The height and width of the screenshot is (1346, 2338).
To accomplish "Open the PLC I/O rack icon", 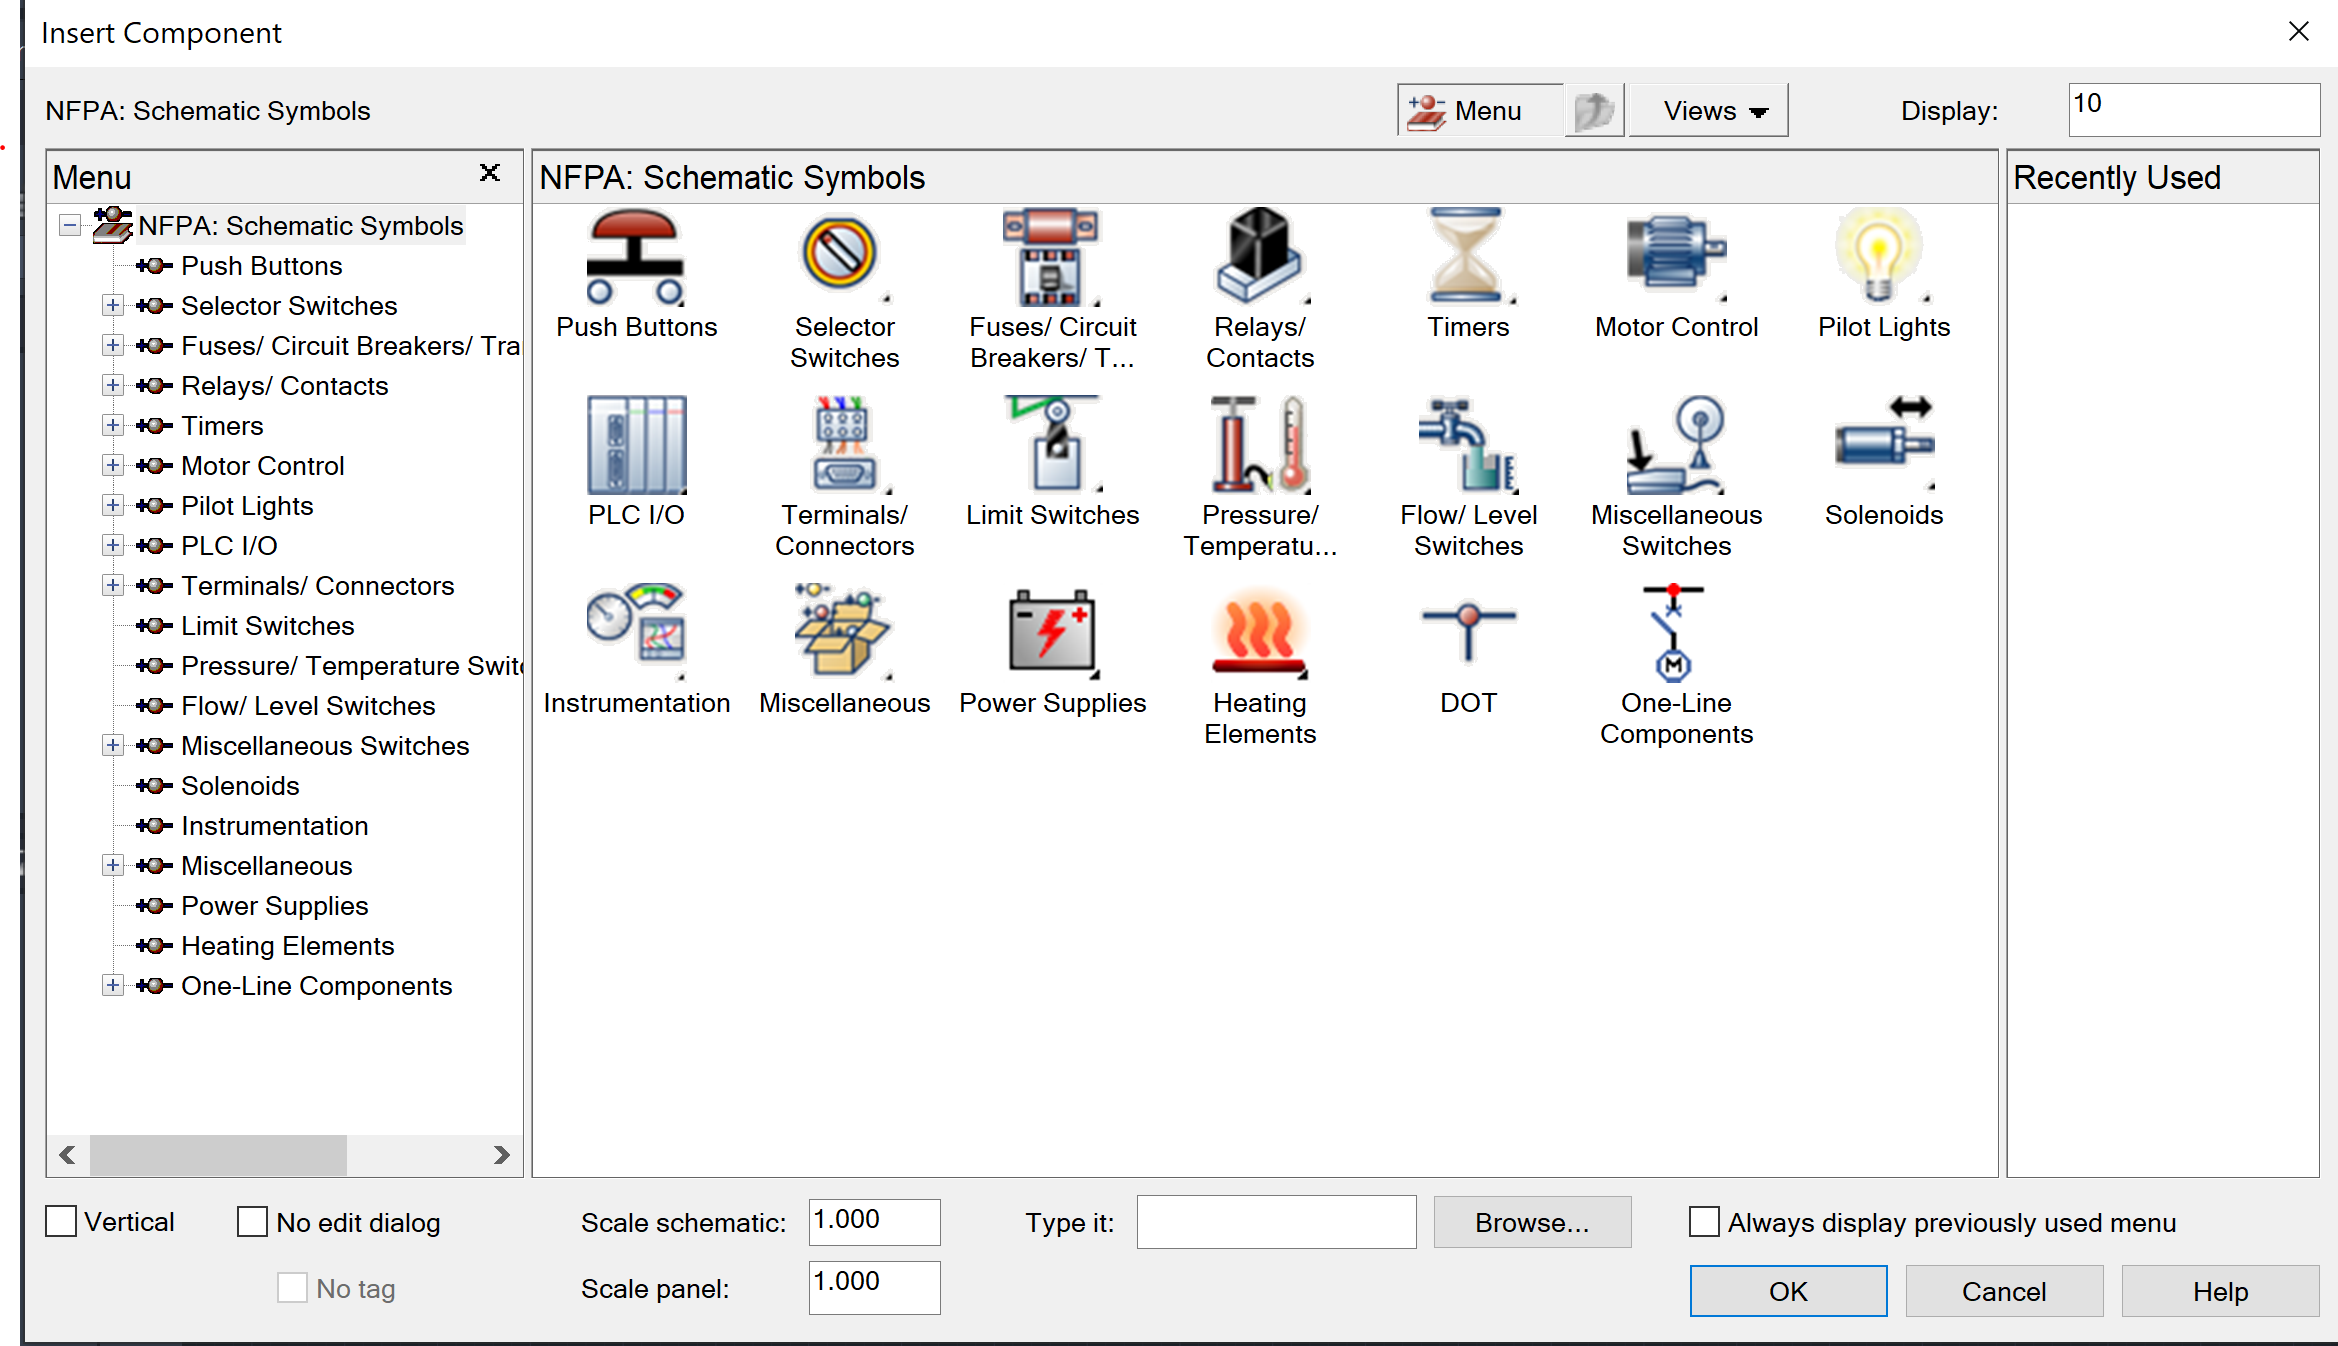I will tap(636, 445).
